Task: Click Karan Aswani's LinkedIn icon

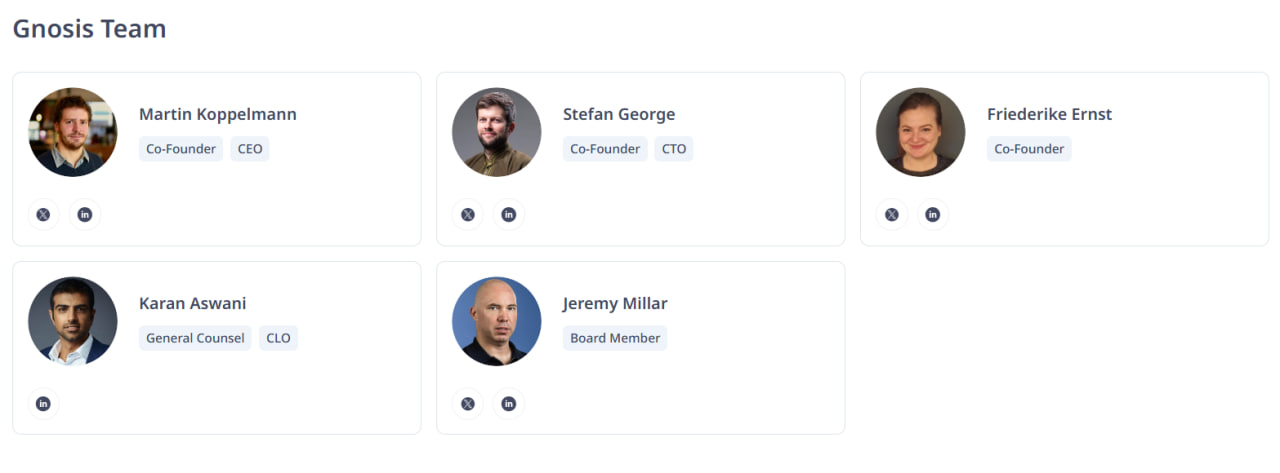Action: [x=43, y=403]
